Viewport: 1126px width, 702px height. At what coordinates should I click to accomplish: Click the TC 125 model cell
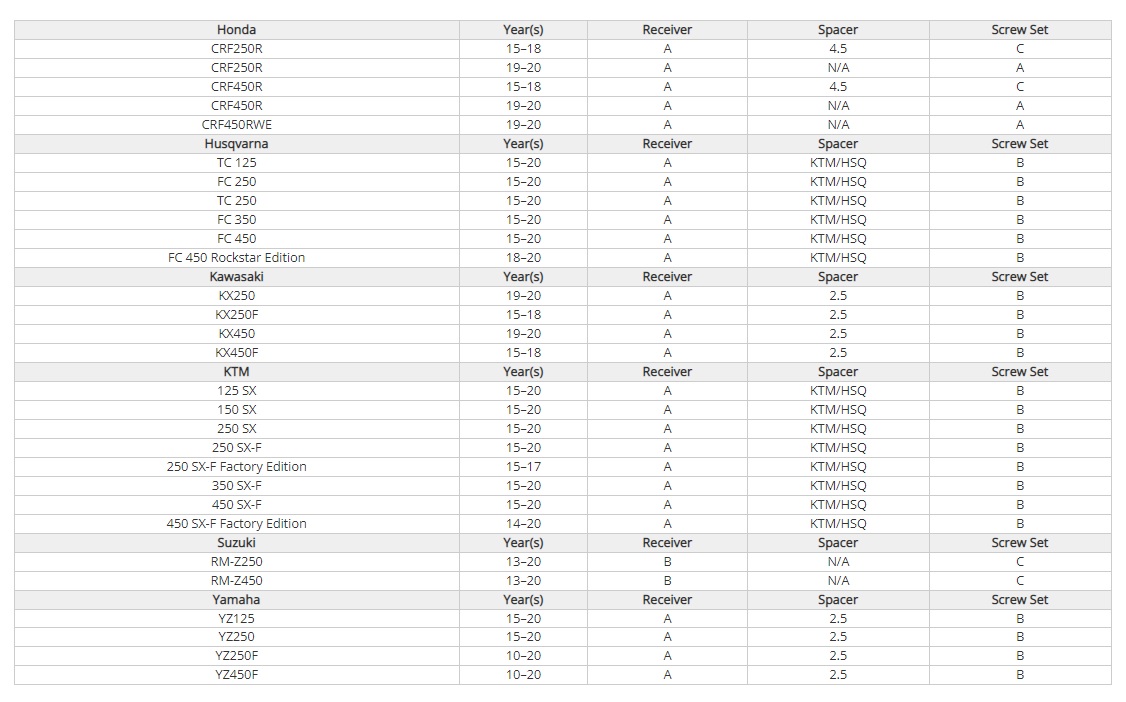(x=236, y=162)
